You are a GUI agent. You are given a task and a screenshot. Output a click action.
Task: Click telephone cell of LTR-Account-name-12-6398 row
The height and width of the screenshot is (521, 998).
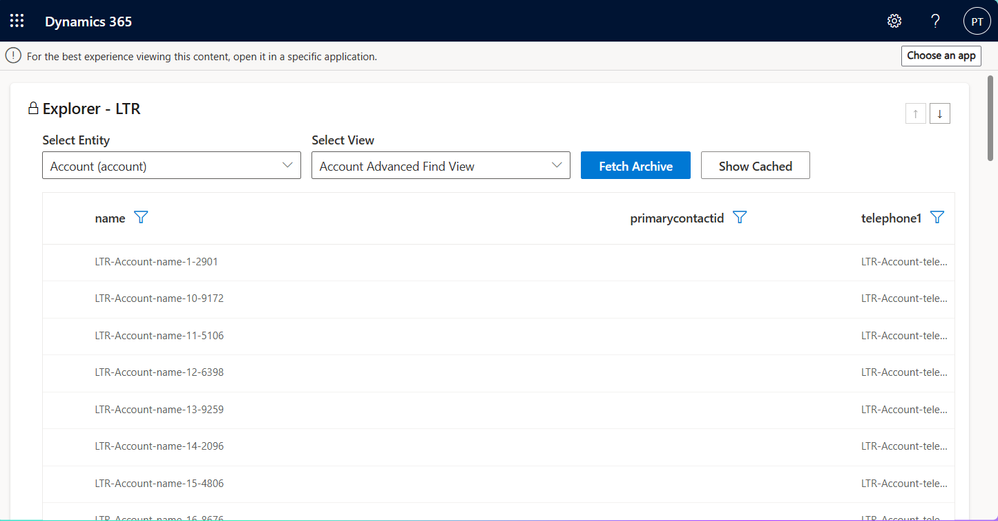904,372
